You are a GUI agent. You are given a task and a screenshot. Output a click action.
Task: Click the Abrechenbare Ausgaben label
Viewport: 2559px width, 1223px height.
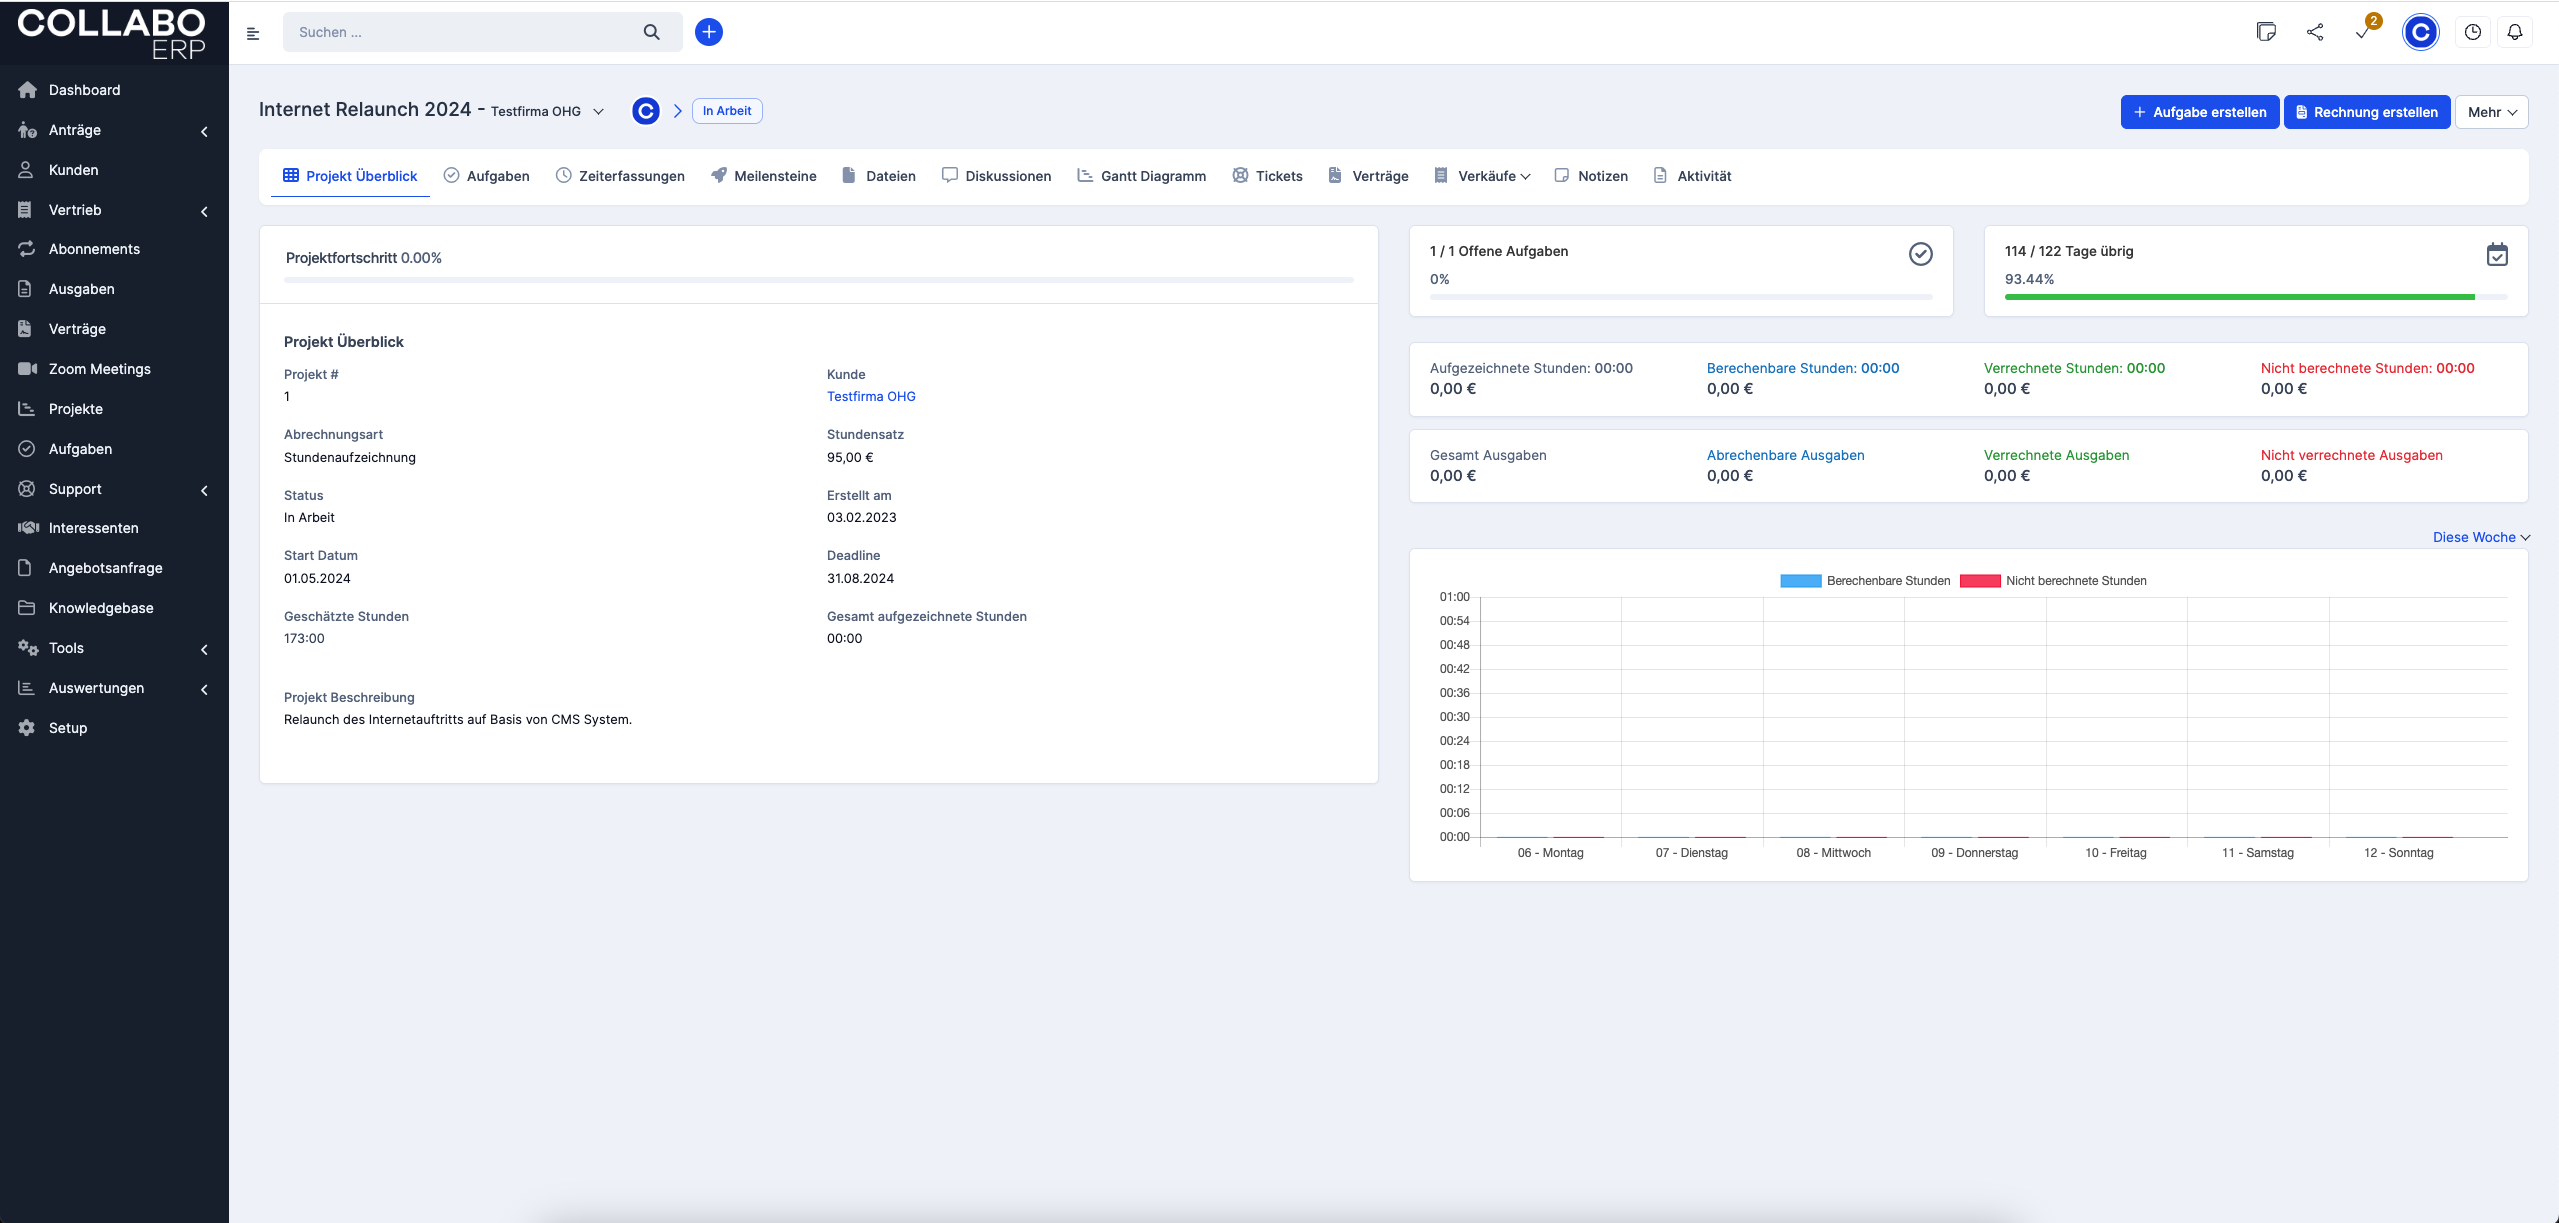pyautogui.click(x=1786, y=455)
